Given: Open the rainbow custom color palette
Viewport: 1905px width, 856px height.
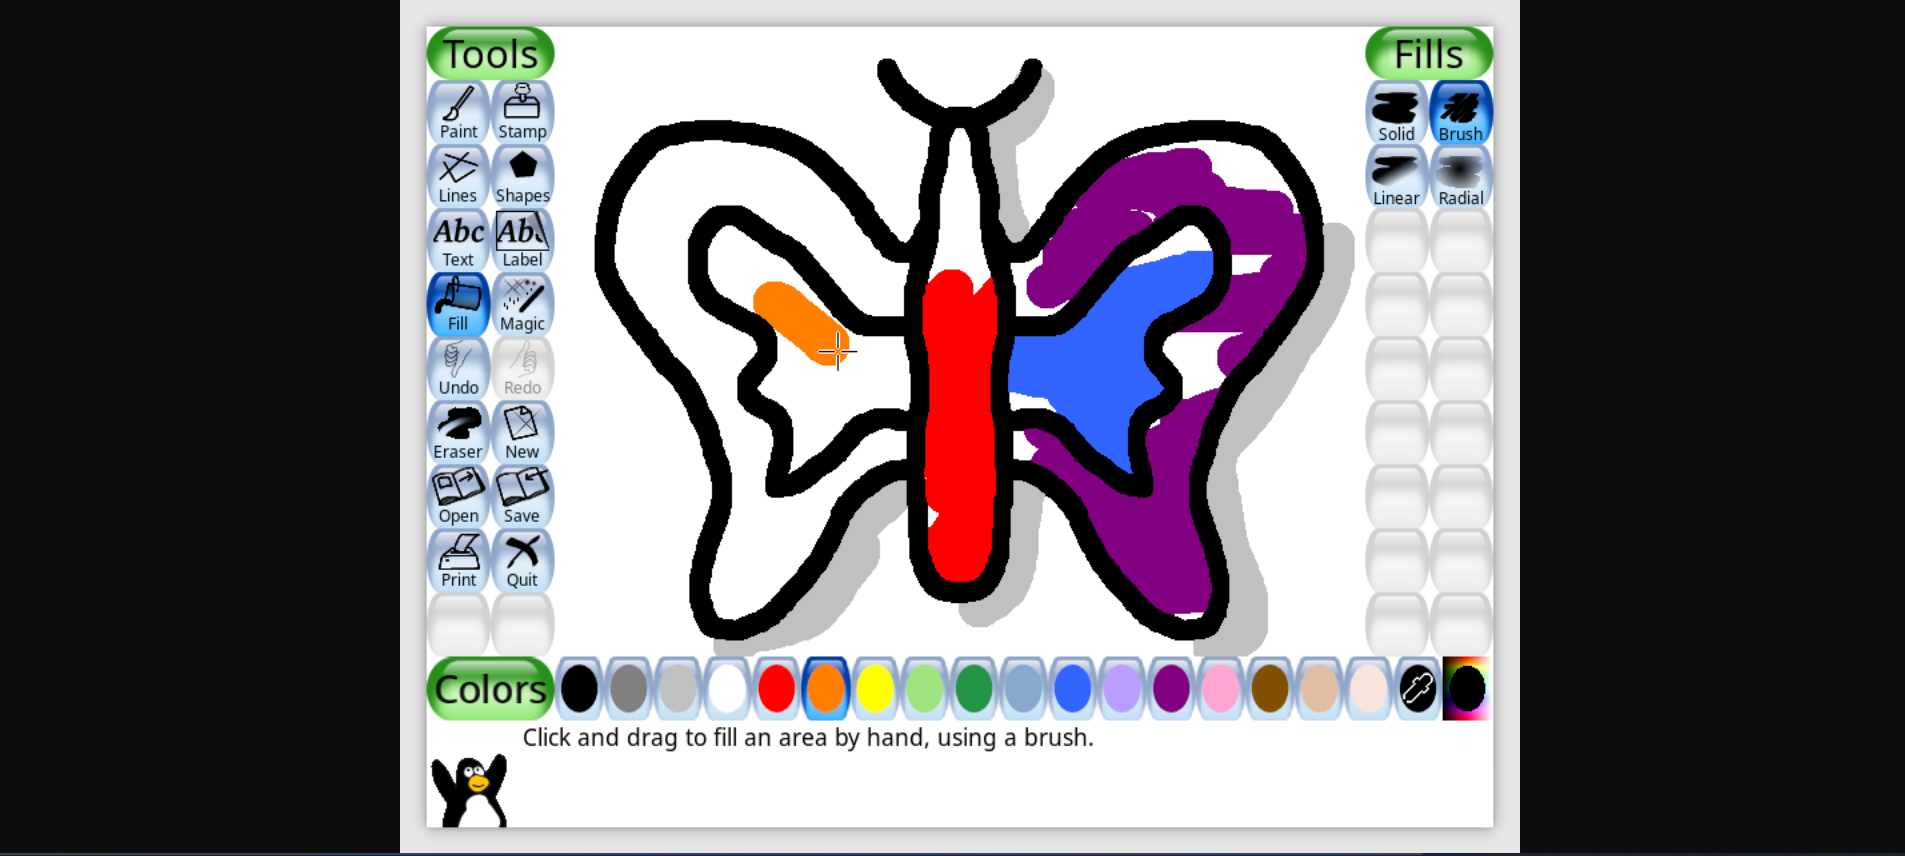Looking at the screenshot, I should (x=1467, y=689).
